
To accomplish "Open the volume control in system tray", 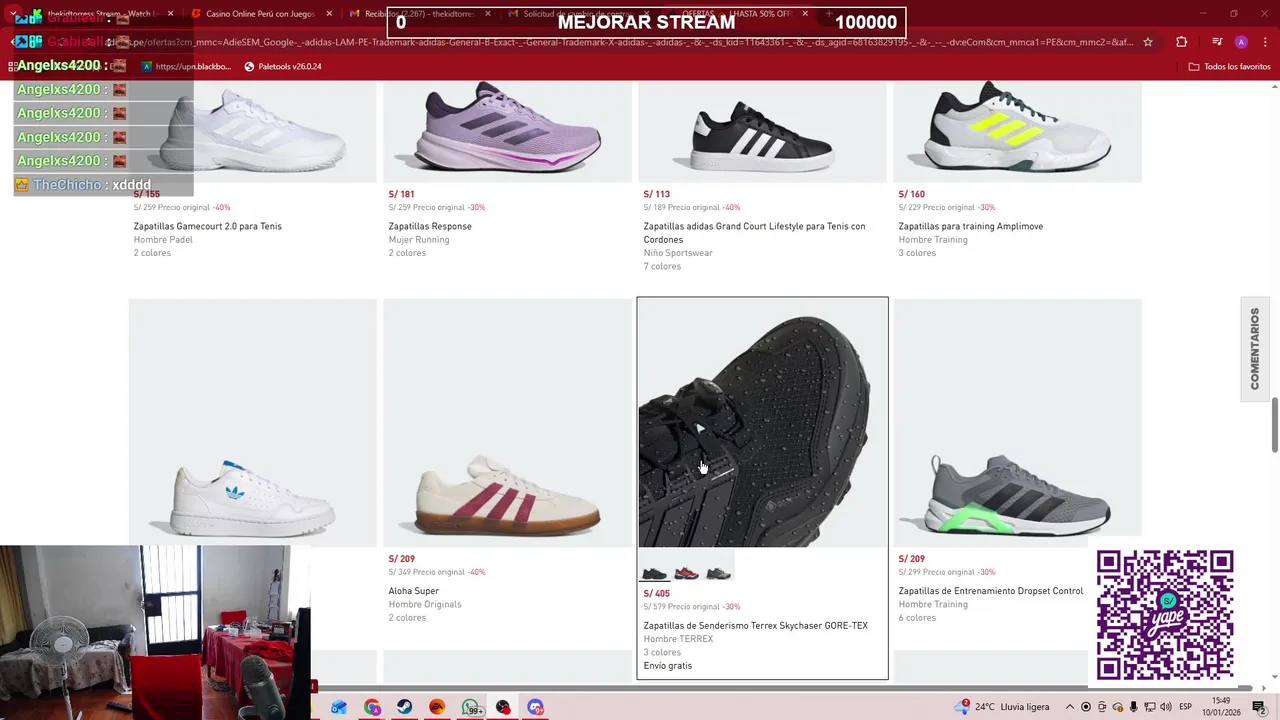I will coord(1165,707).
